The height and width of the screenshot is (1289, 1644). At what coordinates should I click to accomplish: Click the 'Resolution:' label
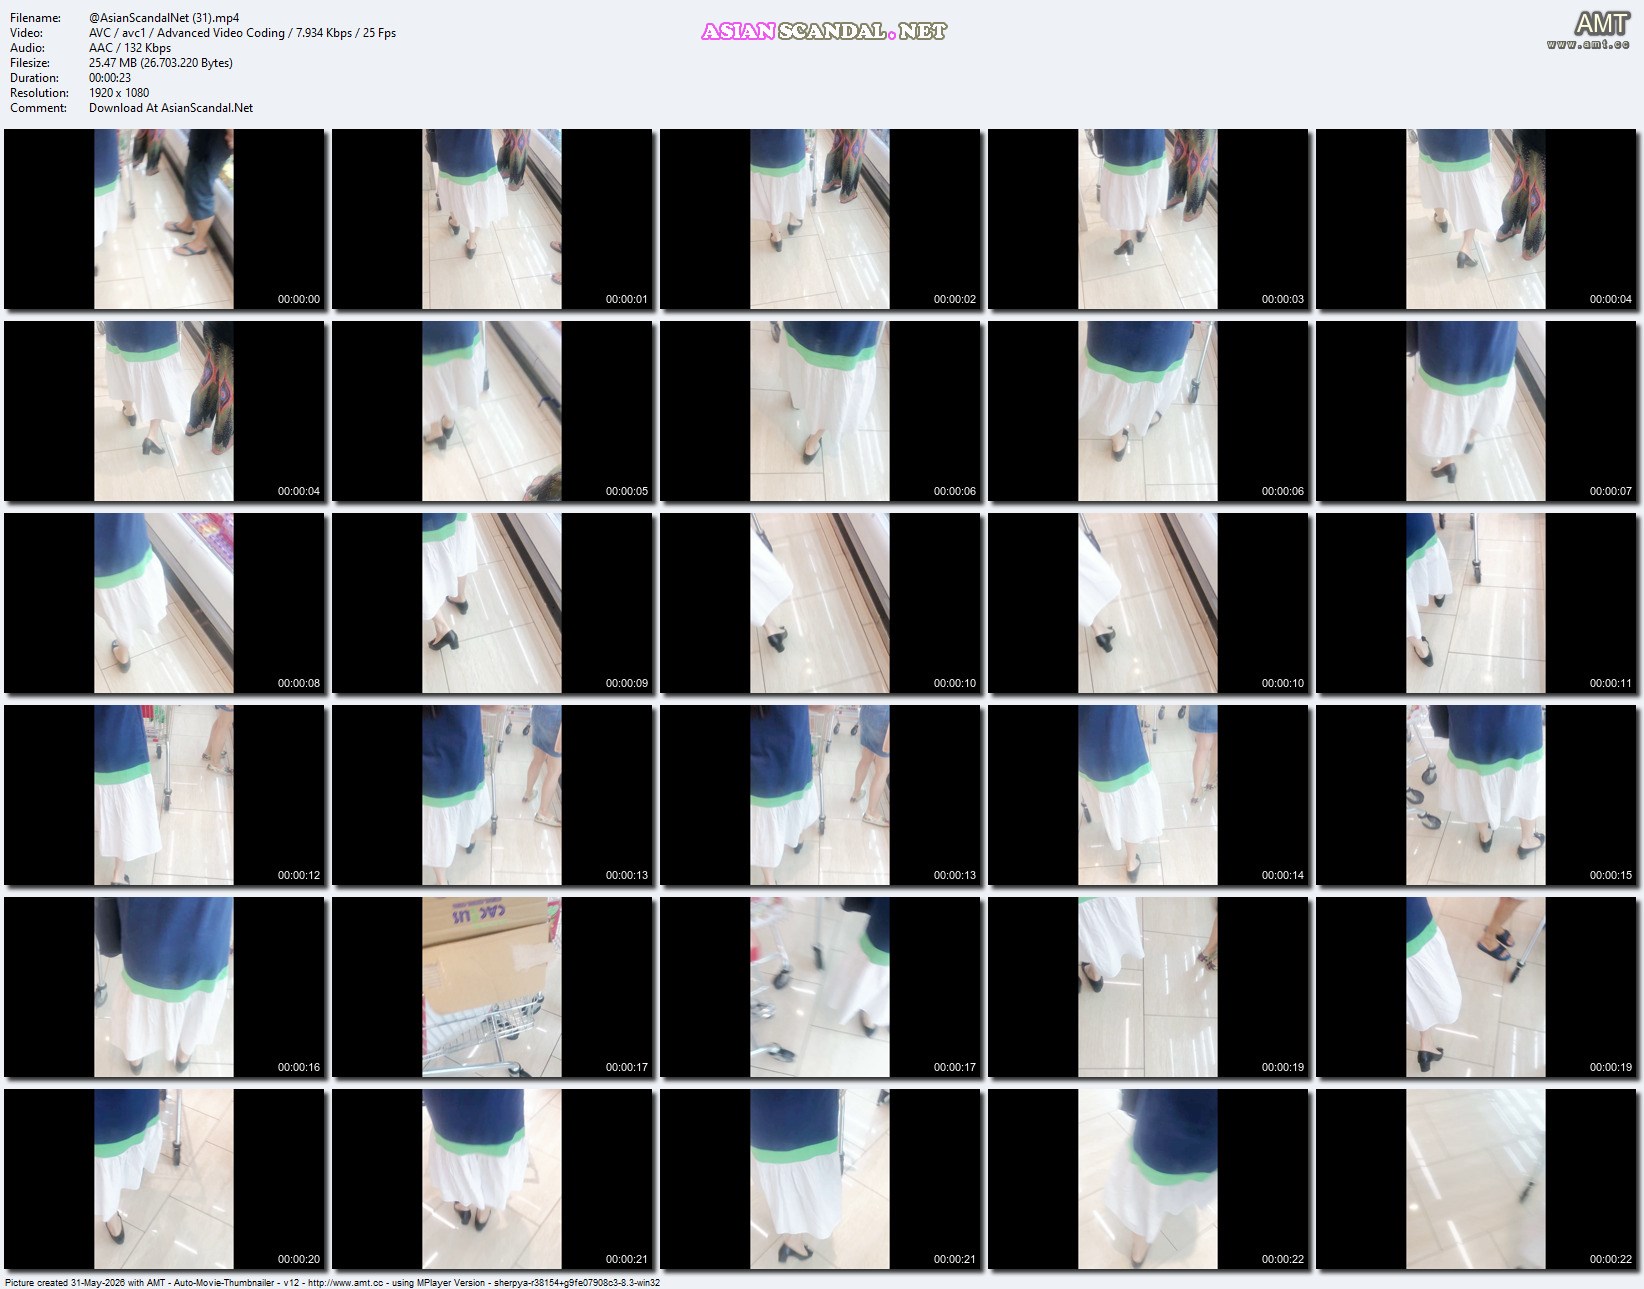pos(39,93)
